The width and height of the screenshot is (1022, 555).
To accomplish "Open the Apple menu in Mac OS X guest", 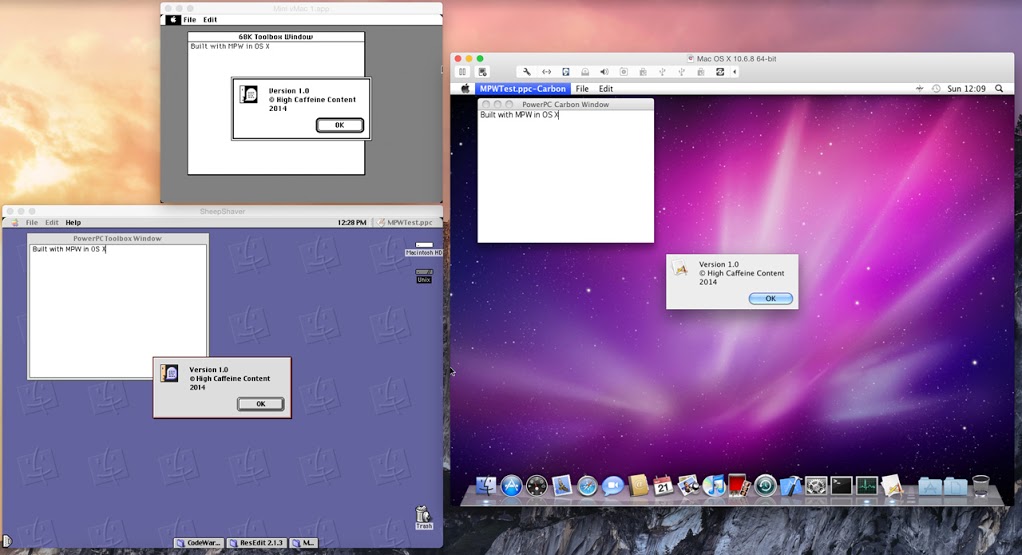I will [x=465, y=89].
